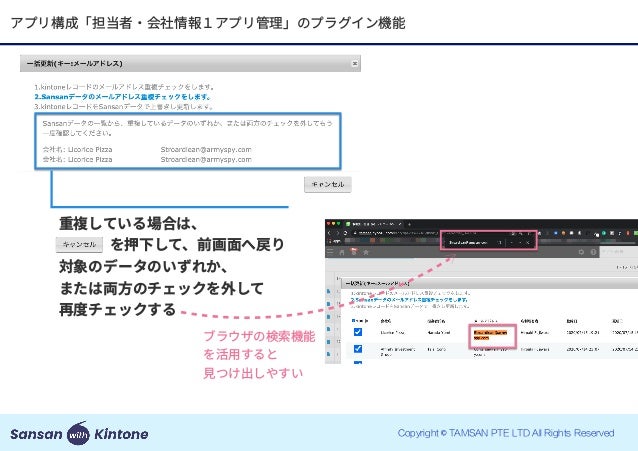Click the kintone header search box
The image size is (638, 451).
619,252
